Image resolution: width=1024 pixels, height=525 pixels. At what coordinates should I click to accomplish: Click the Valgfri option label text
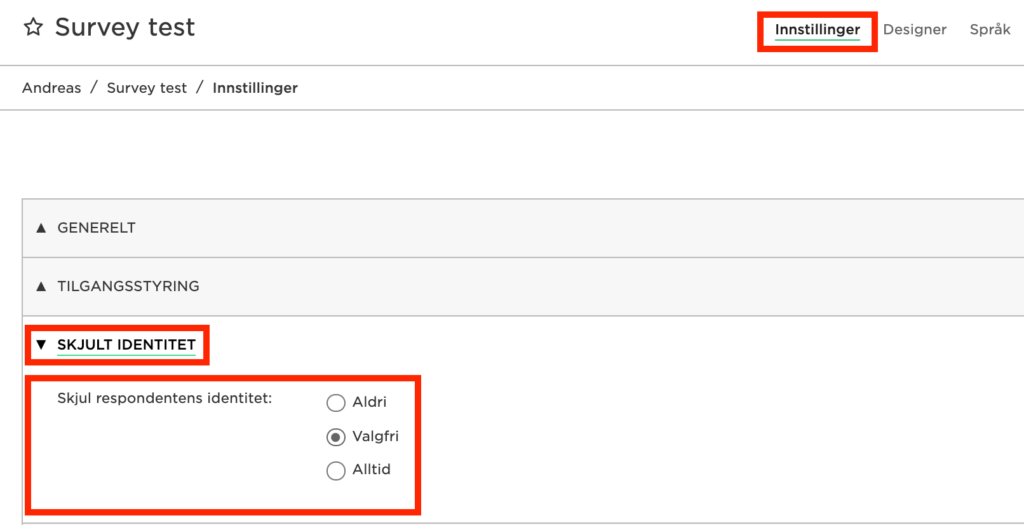tap(375, 436)
